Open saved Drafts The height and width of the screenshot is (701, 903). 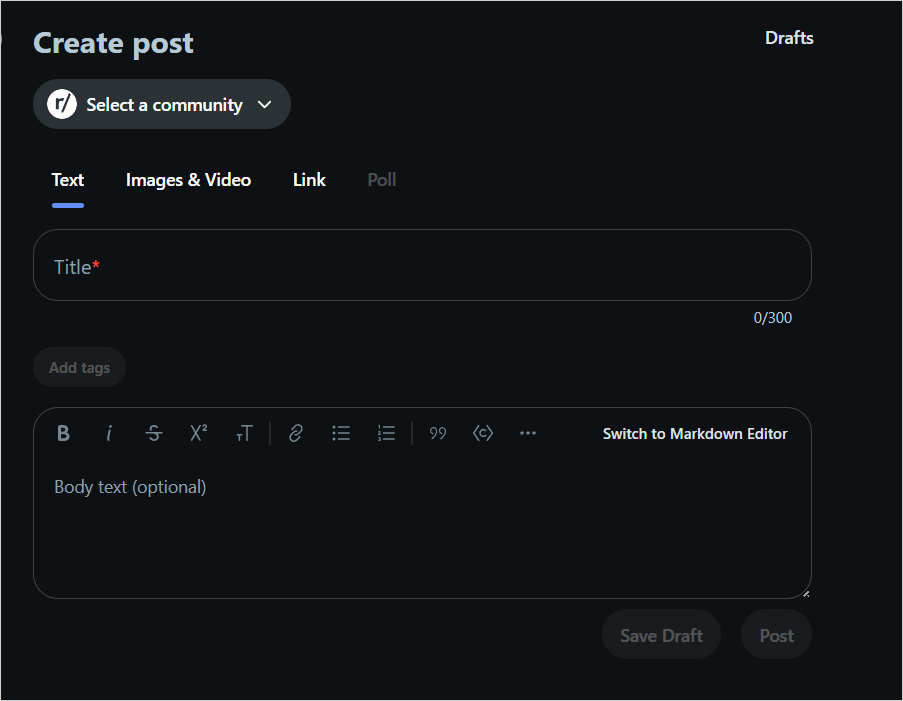(x=789, y=38)
